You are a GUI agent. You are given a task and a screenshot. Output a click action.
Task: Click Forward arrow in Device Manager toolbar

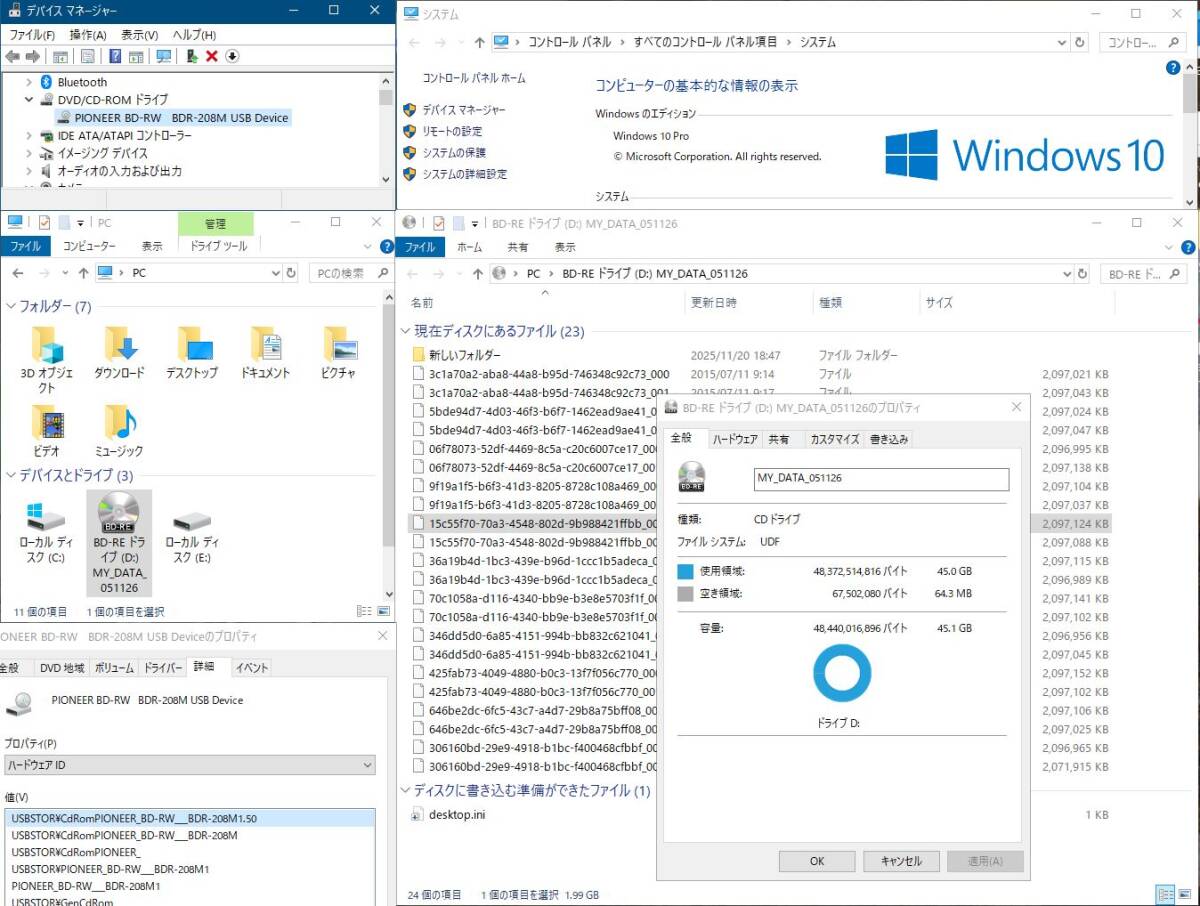click(x=33, y=56)
